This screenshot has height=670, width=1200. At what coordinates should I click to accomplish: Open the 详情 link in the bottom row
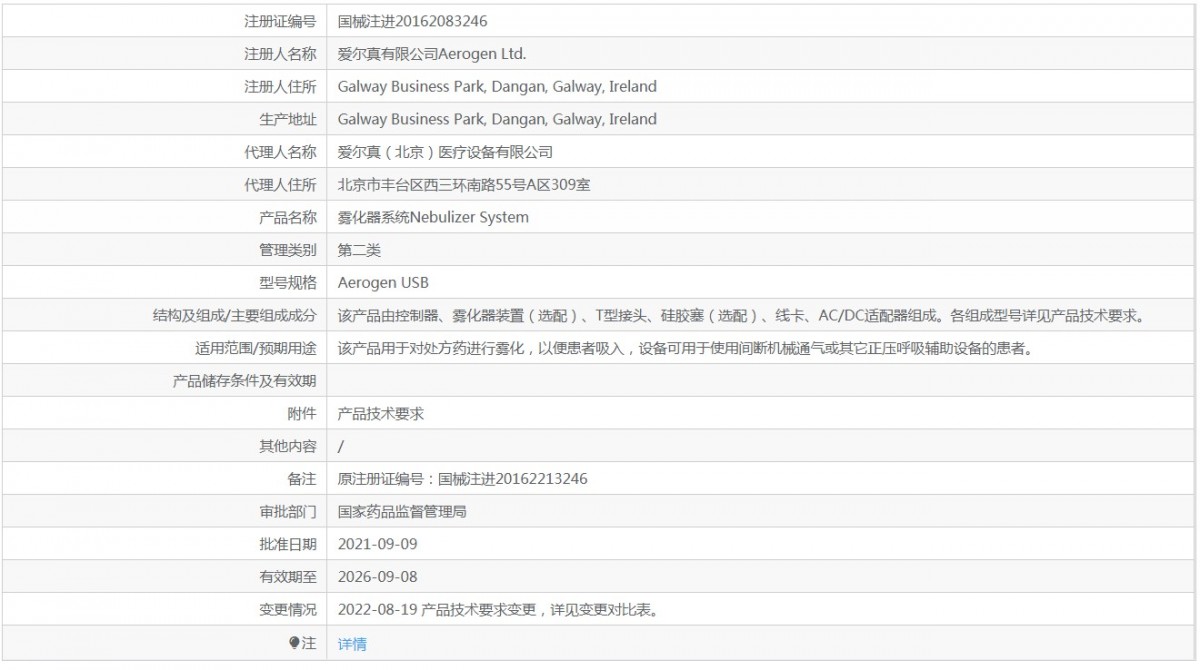[352, 644]
